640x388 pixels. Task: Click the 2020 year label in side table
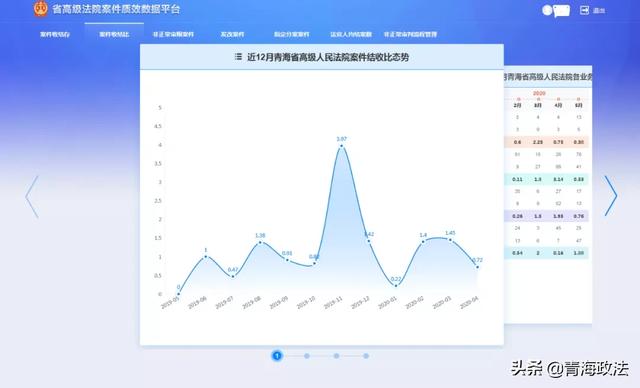point(539,93)
